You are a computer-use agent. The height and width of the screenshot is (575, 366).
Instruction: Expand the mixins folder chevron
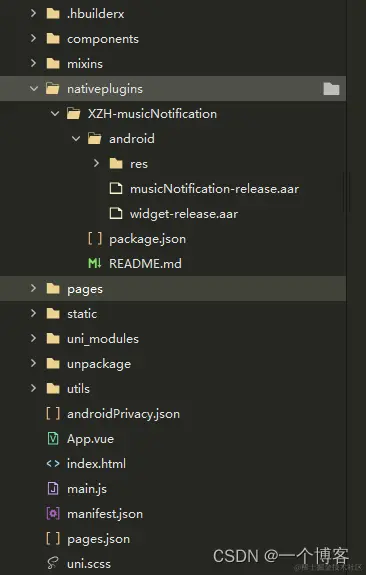click(33, 63)
